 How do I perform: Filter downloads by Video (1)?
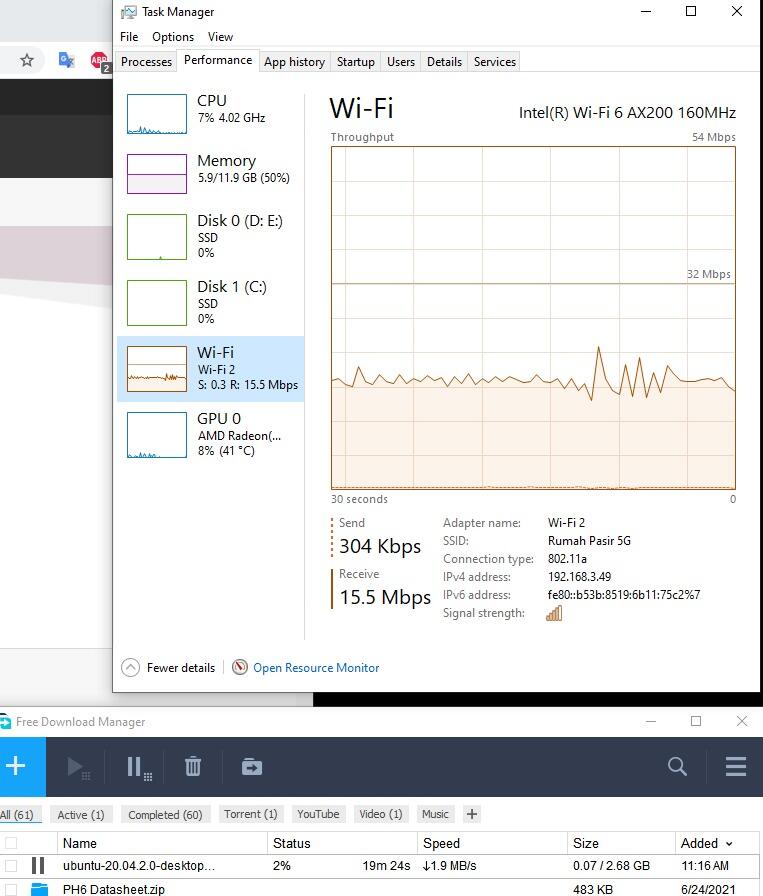click(381, 814)
